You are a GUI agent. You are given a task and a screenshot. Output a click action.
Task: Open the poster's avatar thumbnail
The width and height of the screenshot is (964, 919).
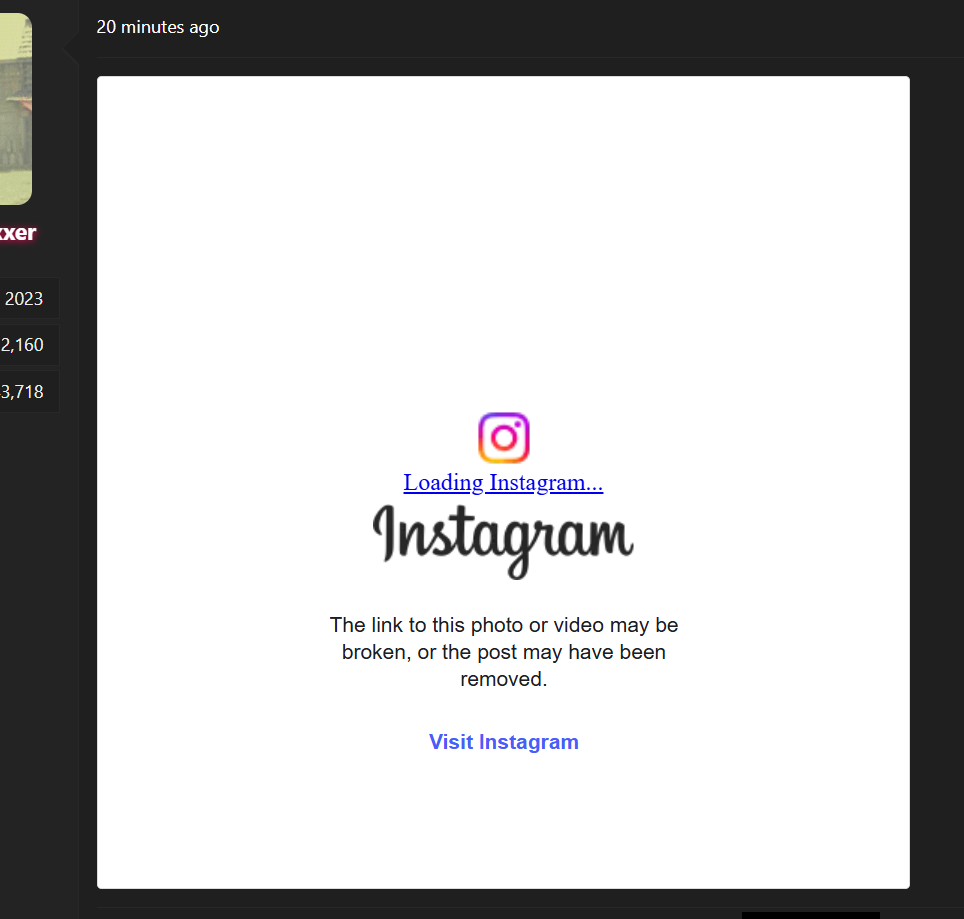pyautogui.click(x=15, y=109)
